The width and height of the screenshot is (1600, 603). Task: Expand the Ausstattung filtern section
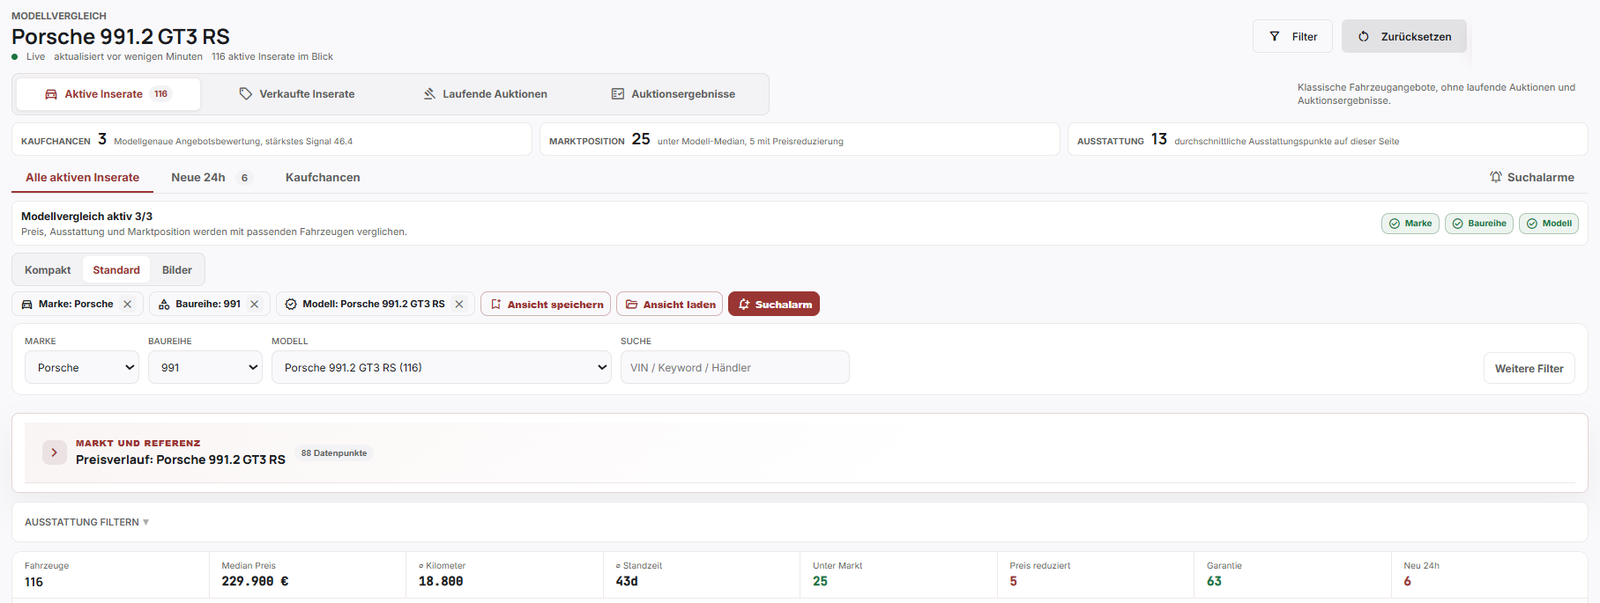coord(87,522)
